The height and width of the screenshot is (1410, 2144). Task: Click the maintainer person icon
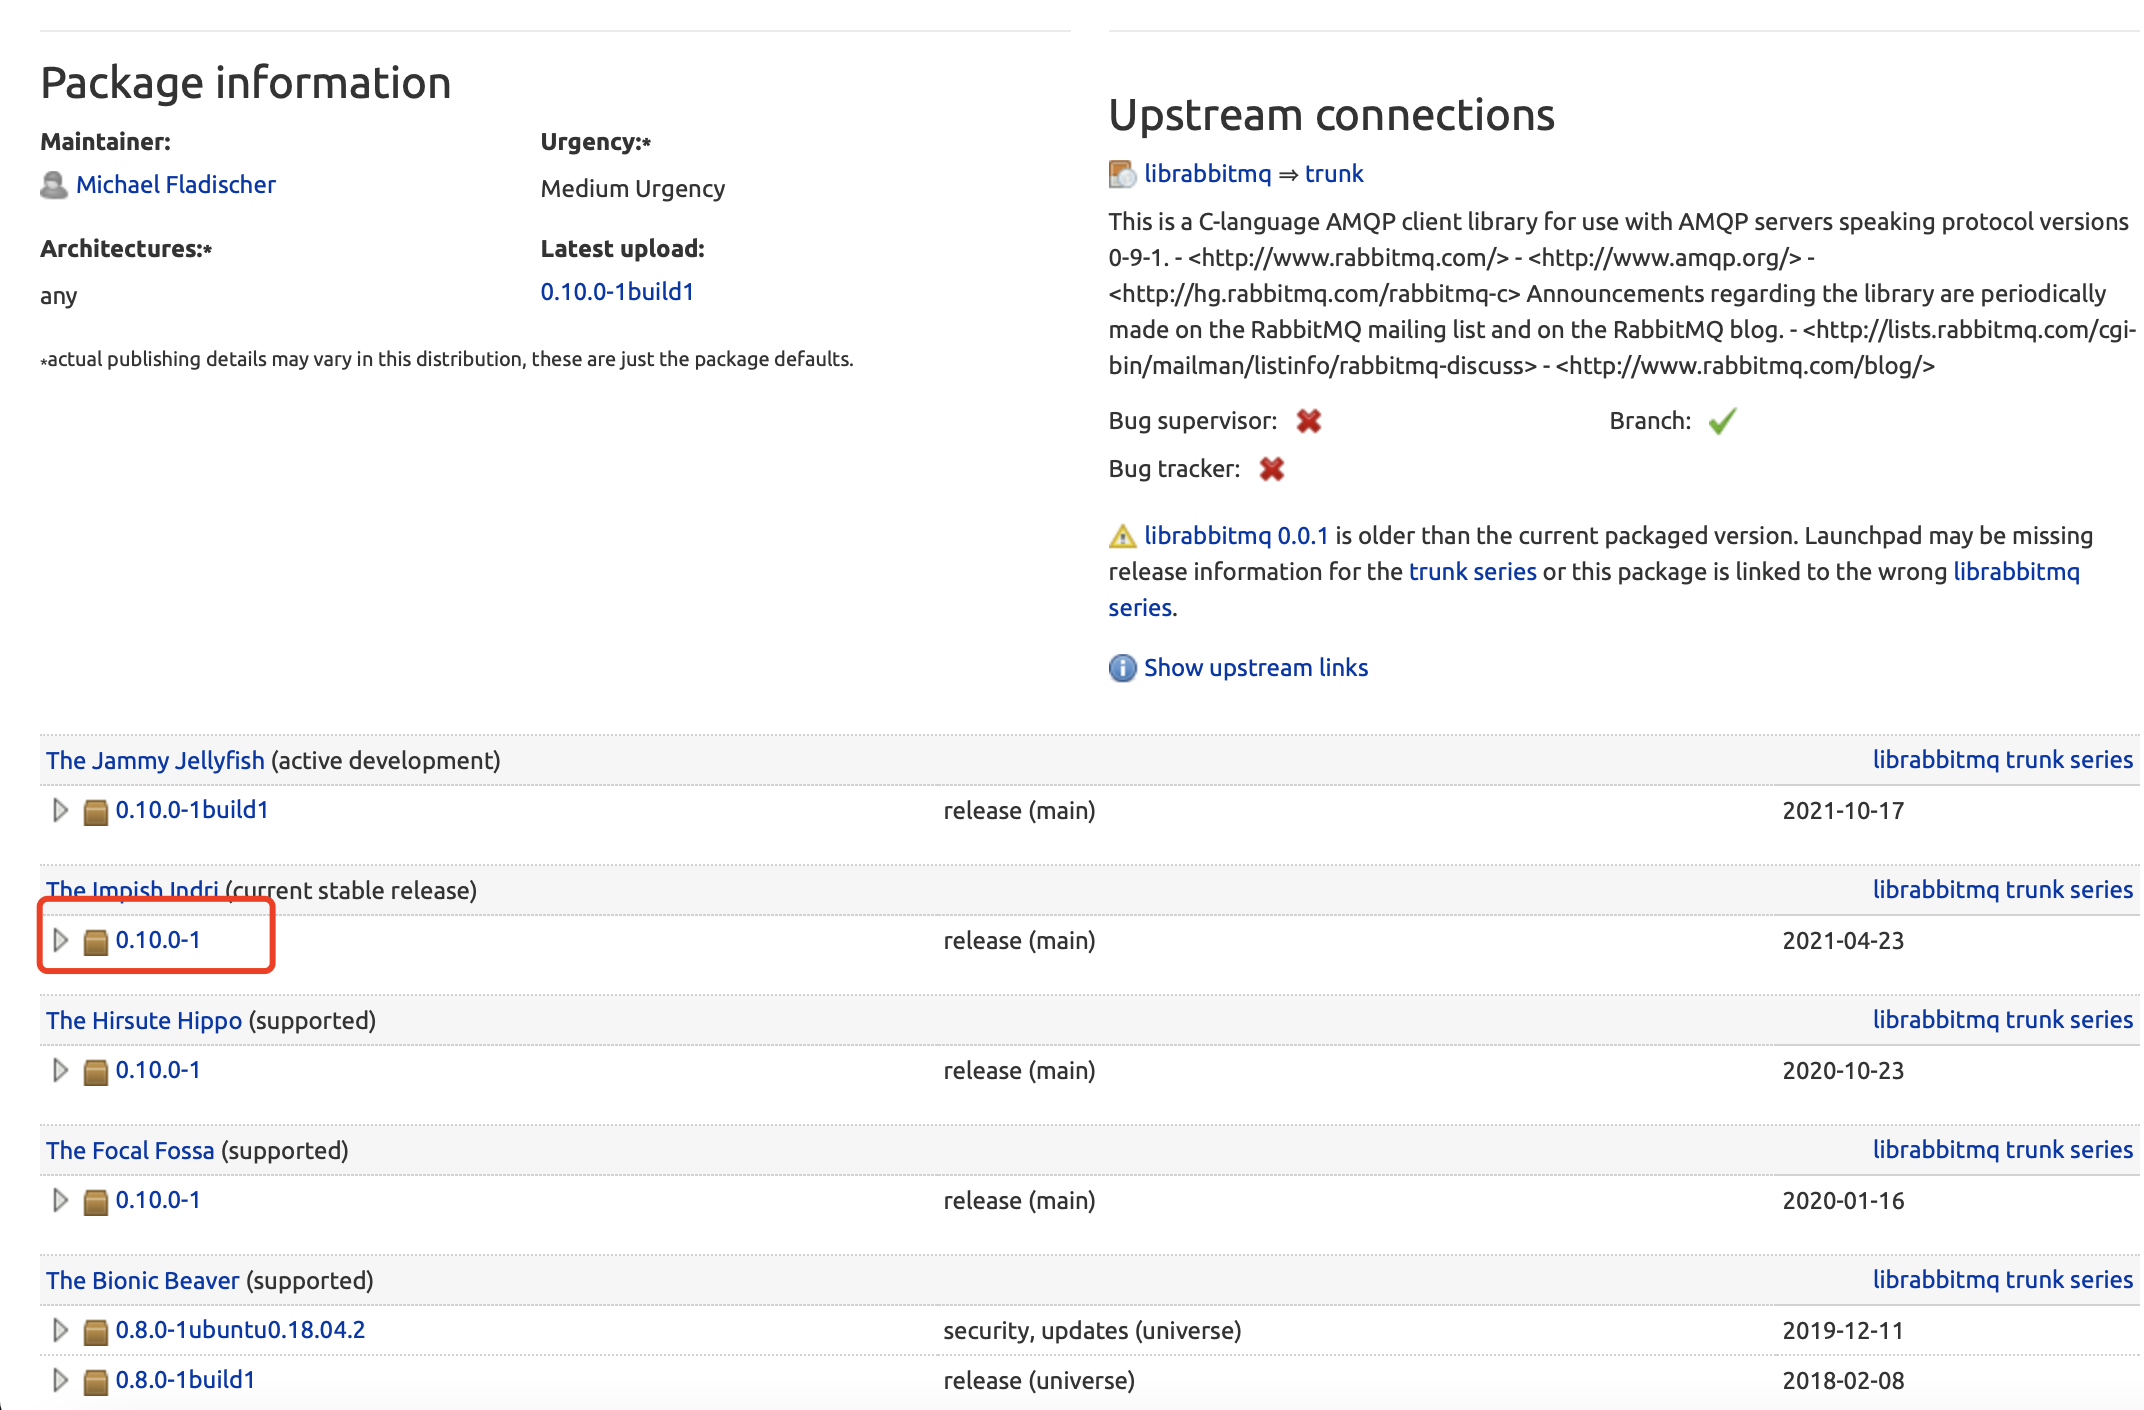pyautogui.click(x=53, y=185)
